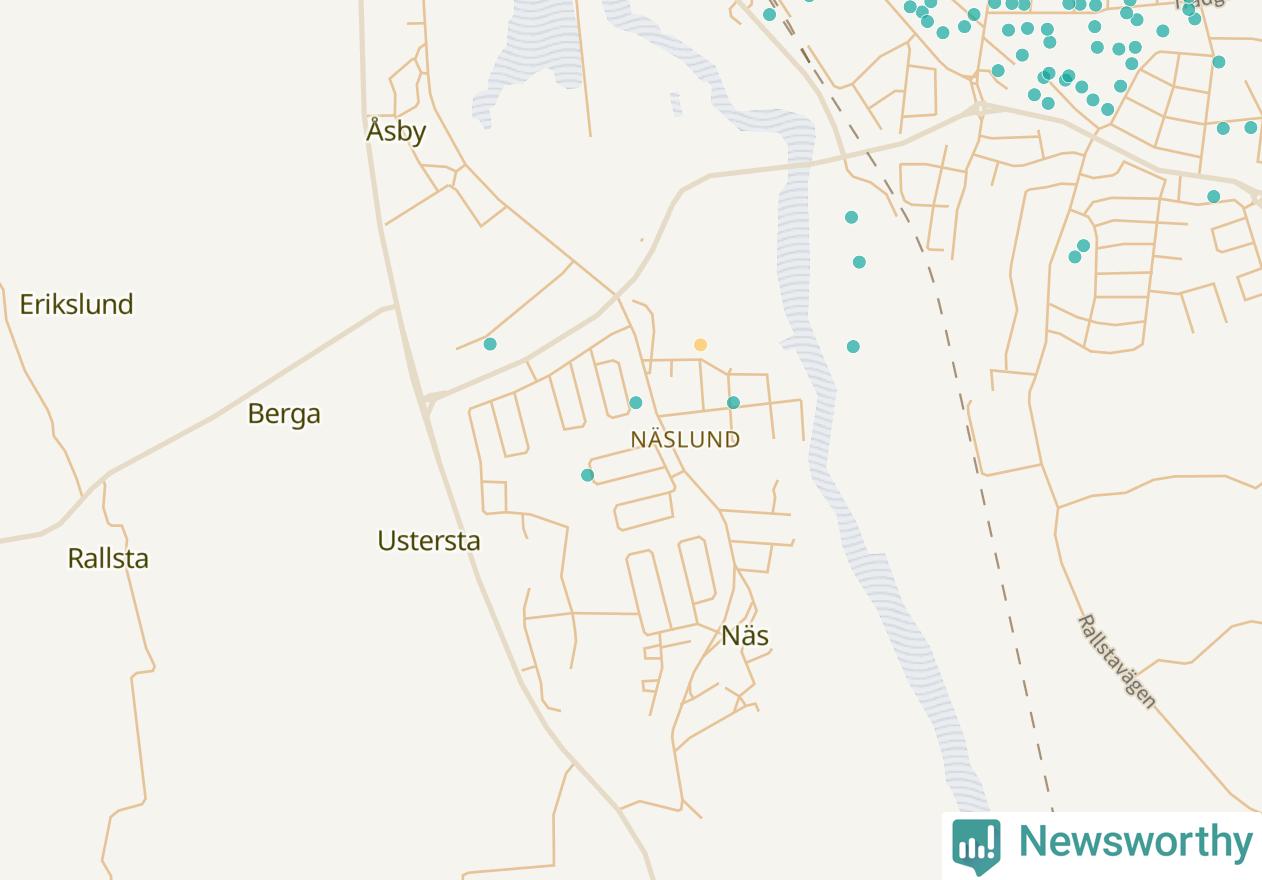Screen dimensions: 1262x880
Task: Click teal marker pair in eastern housing blocks
Action: (x=1079, y=251)
